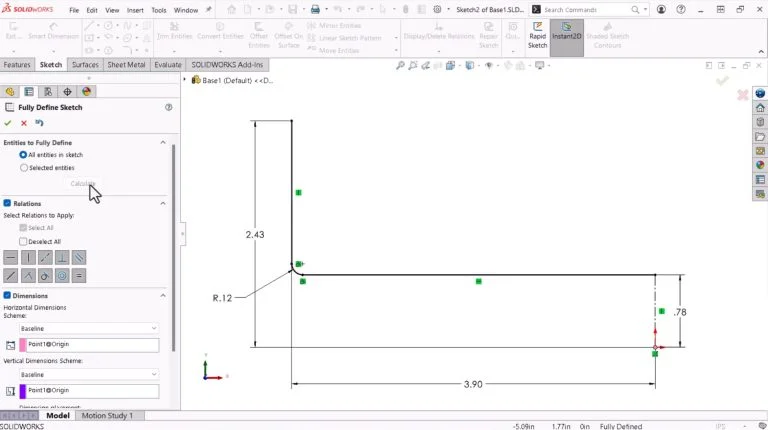The width and height of the screenshot is (768, 430).
Task: Check the 'Deselect All' checkbox
Action: pyautogui.click(x=23, y=241)
